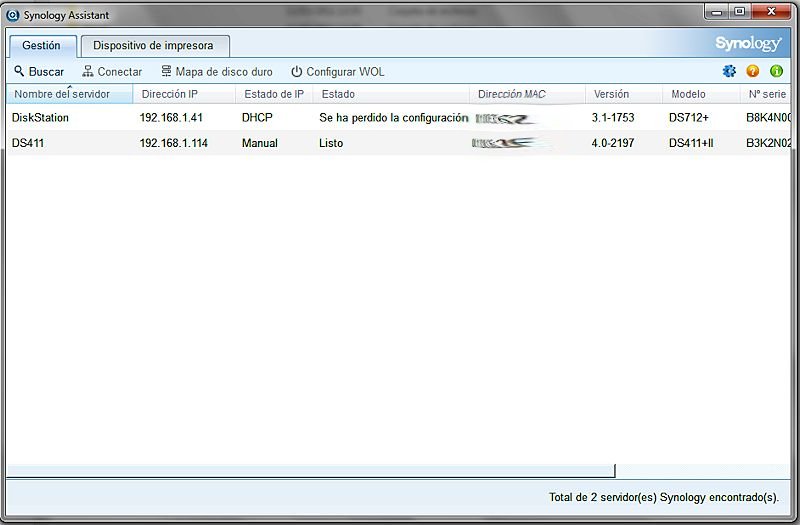Click the horizontal scrollbar thumb
The image size is (800, 525).
[x=311, y=471]
